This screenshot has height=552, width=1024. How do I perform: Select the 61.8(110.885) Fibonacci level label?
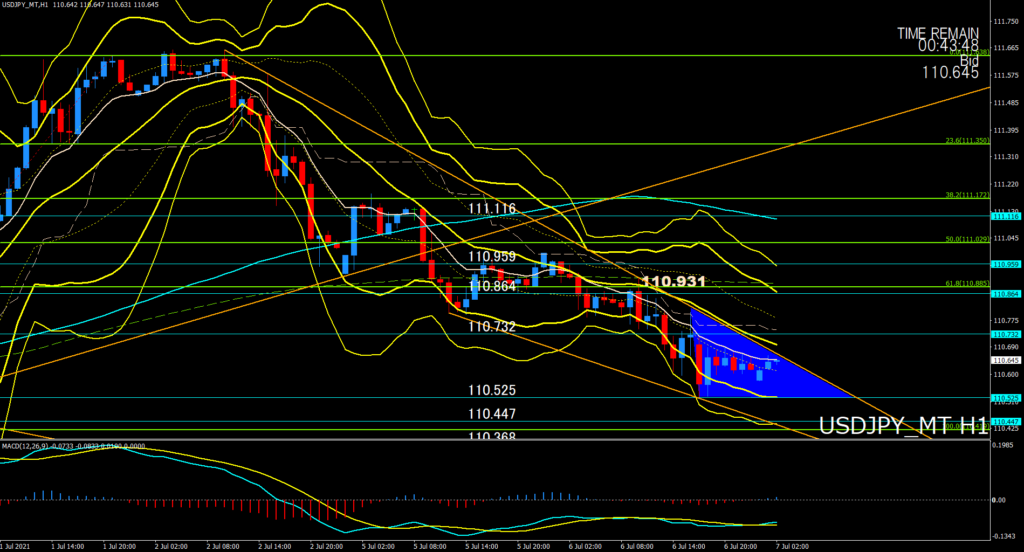point(967,284)
